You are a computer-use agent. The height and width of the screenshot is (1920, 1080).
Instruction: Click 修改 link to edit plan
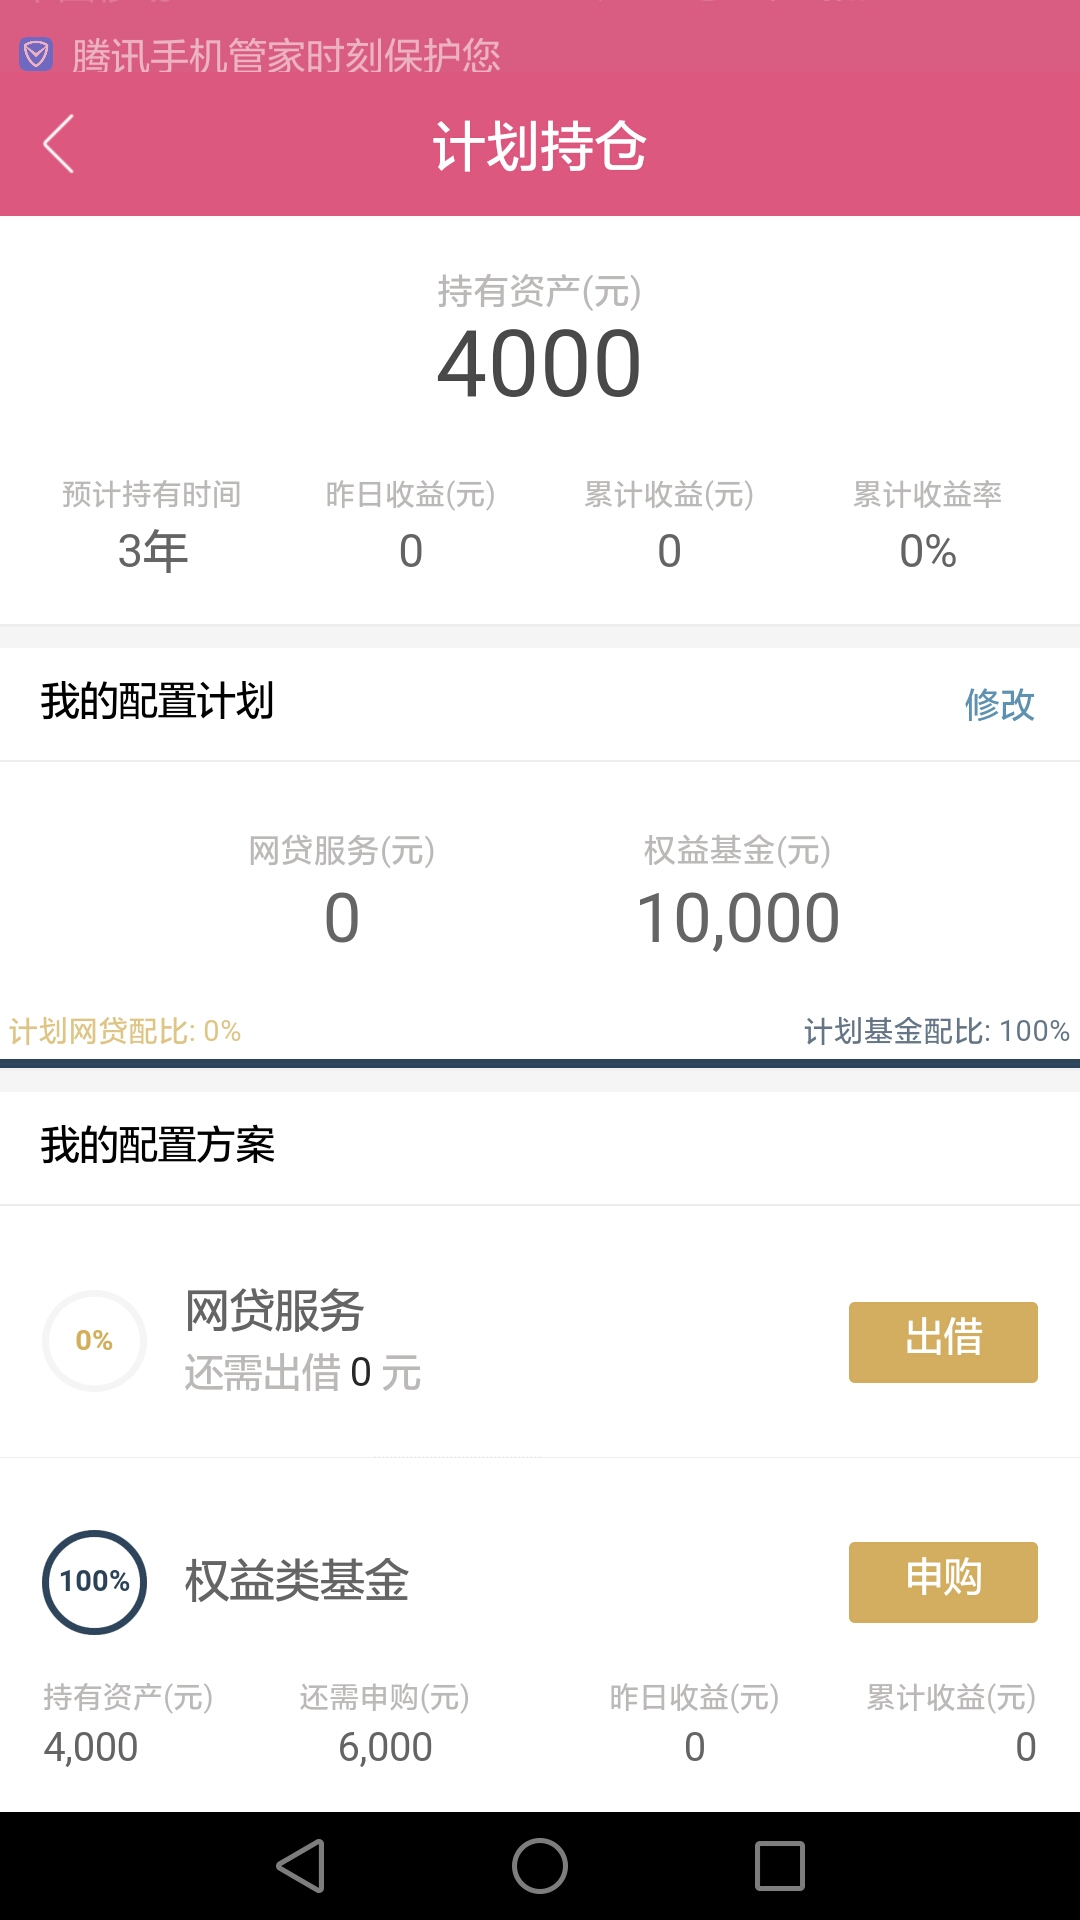pos(999,704)
